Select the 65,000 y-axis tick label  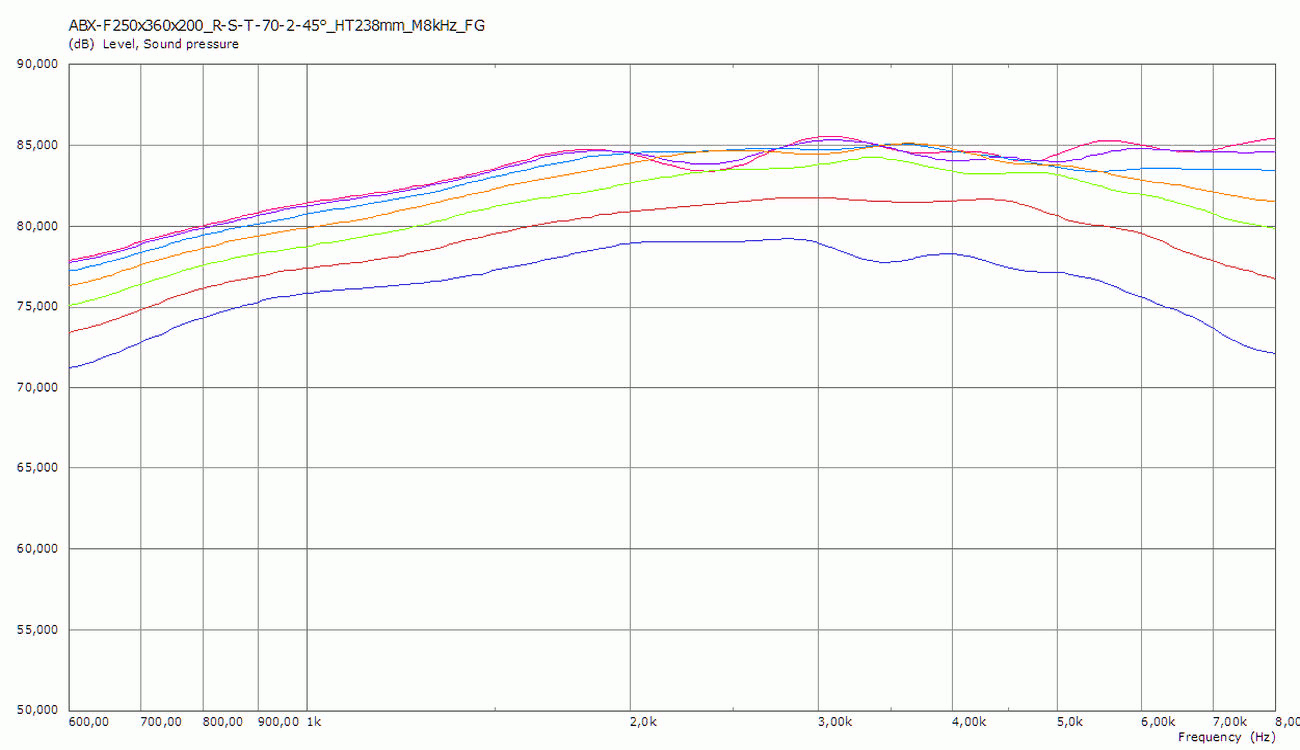point(38,468)
